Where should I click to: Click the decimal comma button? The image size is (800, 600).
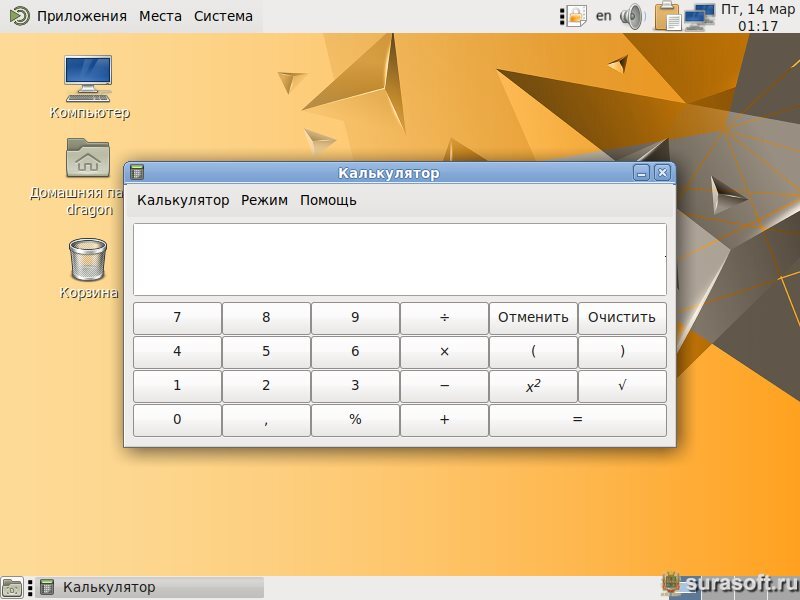coord(266,420)
